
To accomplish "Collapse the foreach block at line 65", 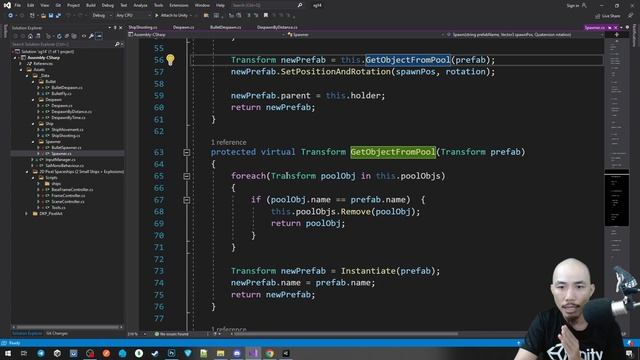I will [187, 176].
